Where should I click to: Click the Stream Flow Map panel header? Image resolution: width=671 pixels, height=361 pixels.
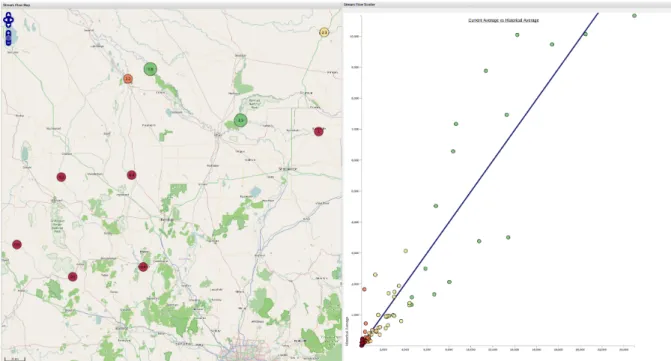coord(171,5)
